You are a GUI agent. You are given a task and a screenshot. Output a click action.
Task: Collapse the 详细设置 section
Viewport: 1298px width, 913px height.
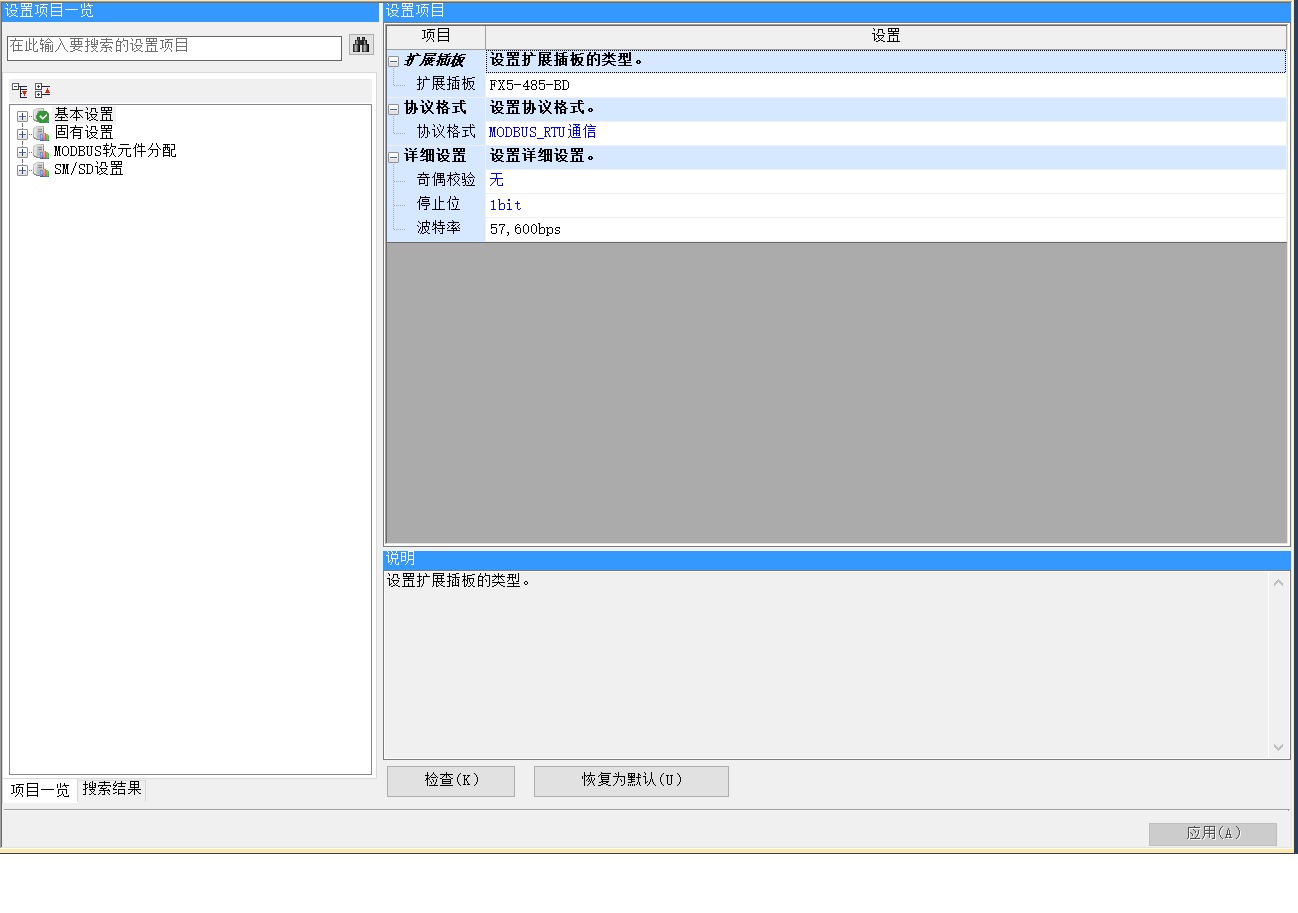click(x=394, y=157)
